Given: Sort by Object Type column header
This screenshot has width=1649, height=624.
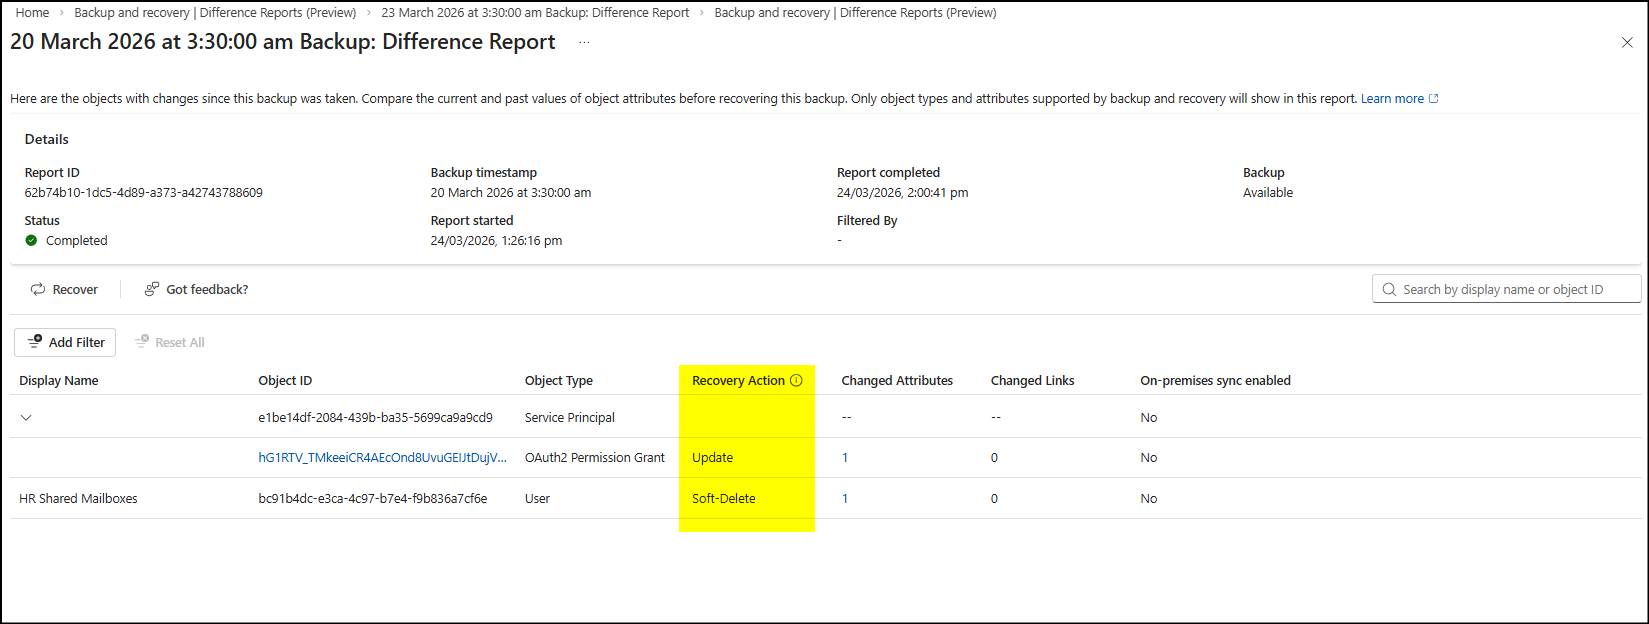Looking at the screenshot, I should click(x=558, y=380).
